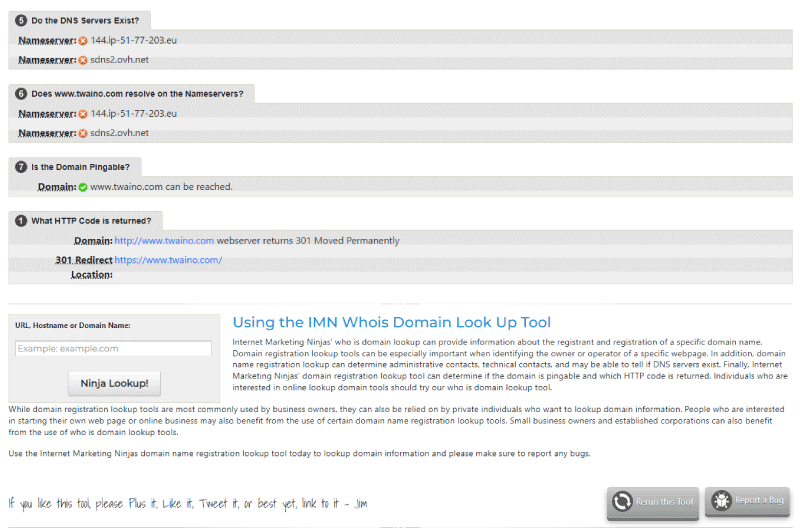This screenshot has width=800, height=530.
Task: Click red error icon beside sdns2.ovh.net in section 6
Action: [x=83, y=133]
